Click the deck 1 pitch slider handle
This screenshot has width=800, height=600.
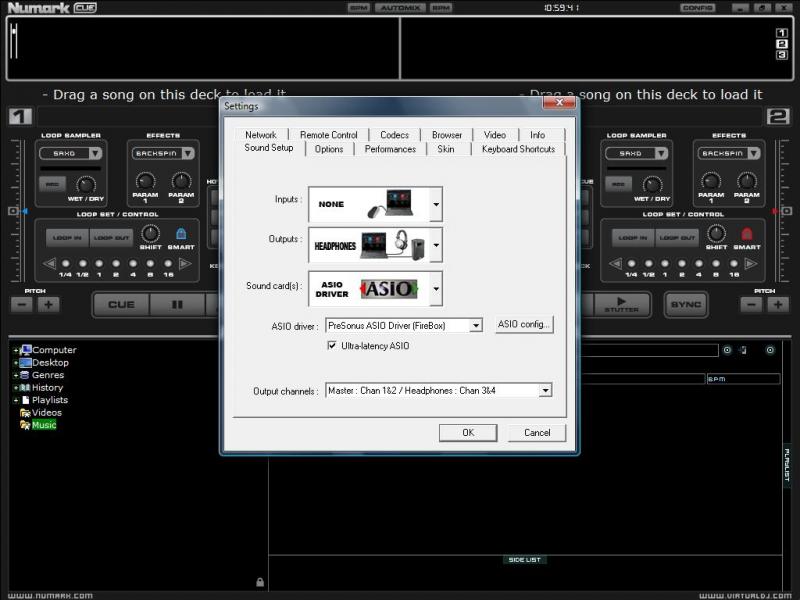point(14,212)
